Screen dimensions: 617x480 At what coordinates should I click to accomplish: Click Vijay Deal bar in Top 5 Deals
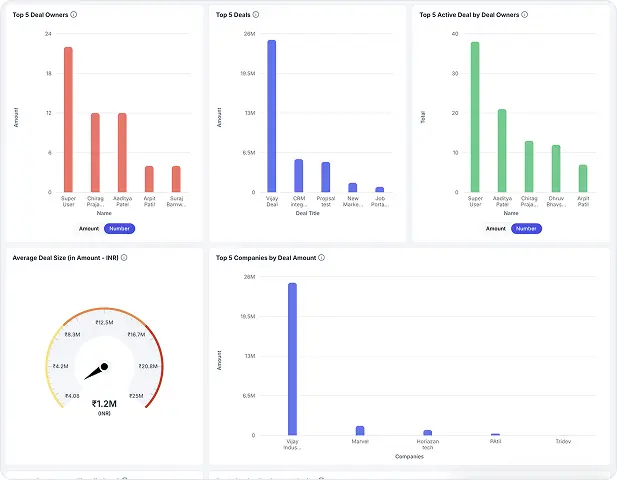coord(271,115)
